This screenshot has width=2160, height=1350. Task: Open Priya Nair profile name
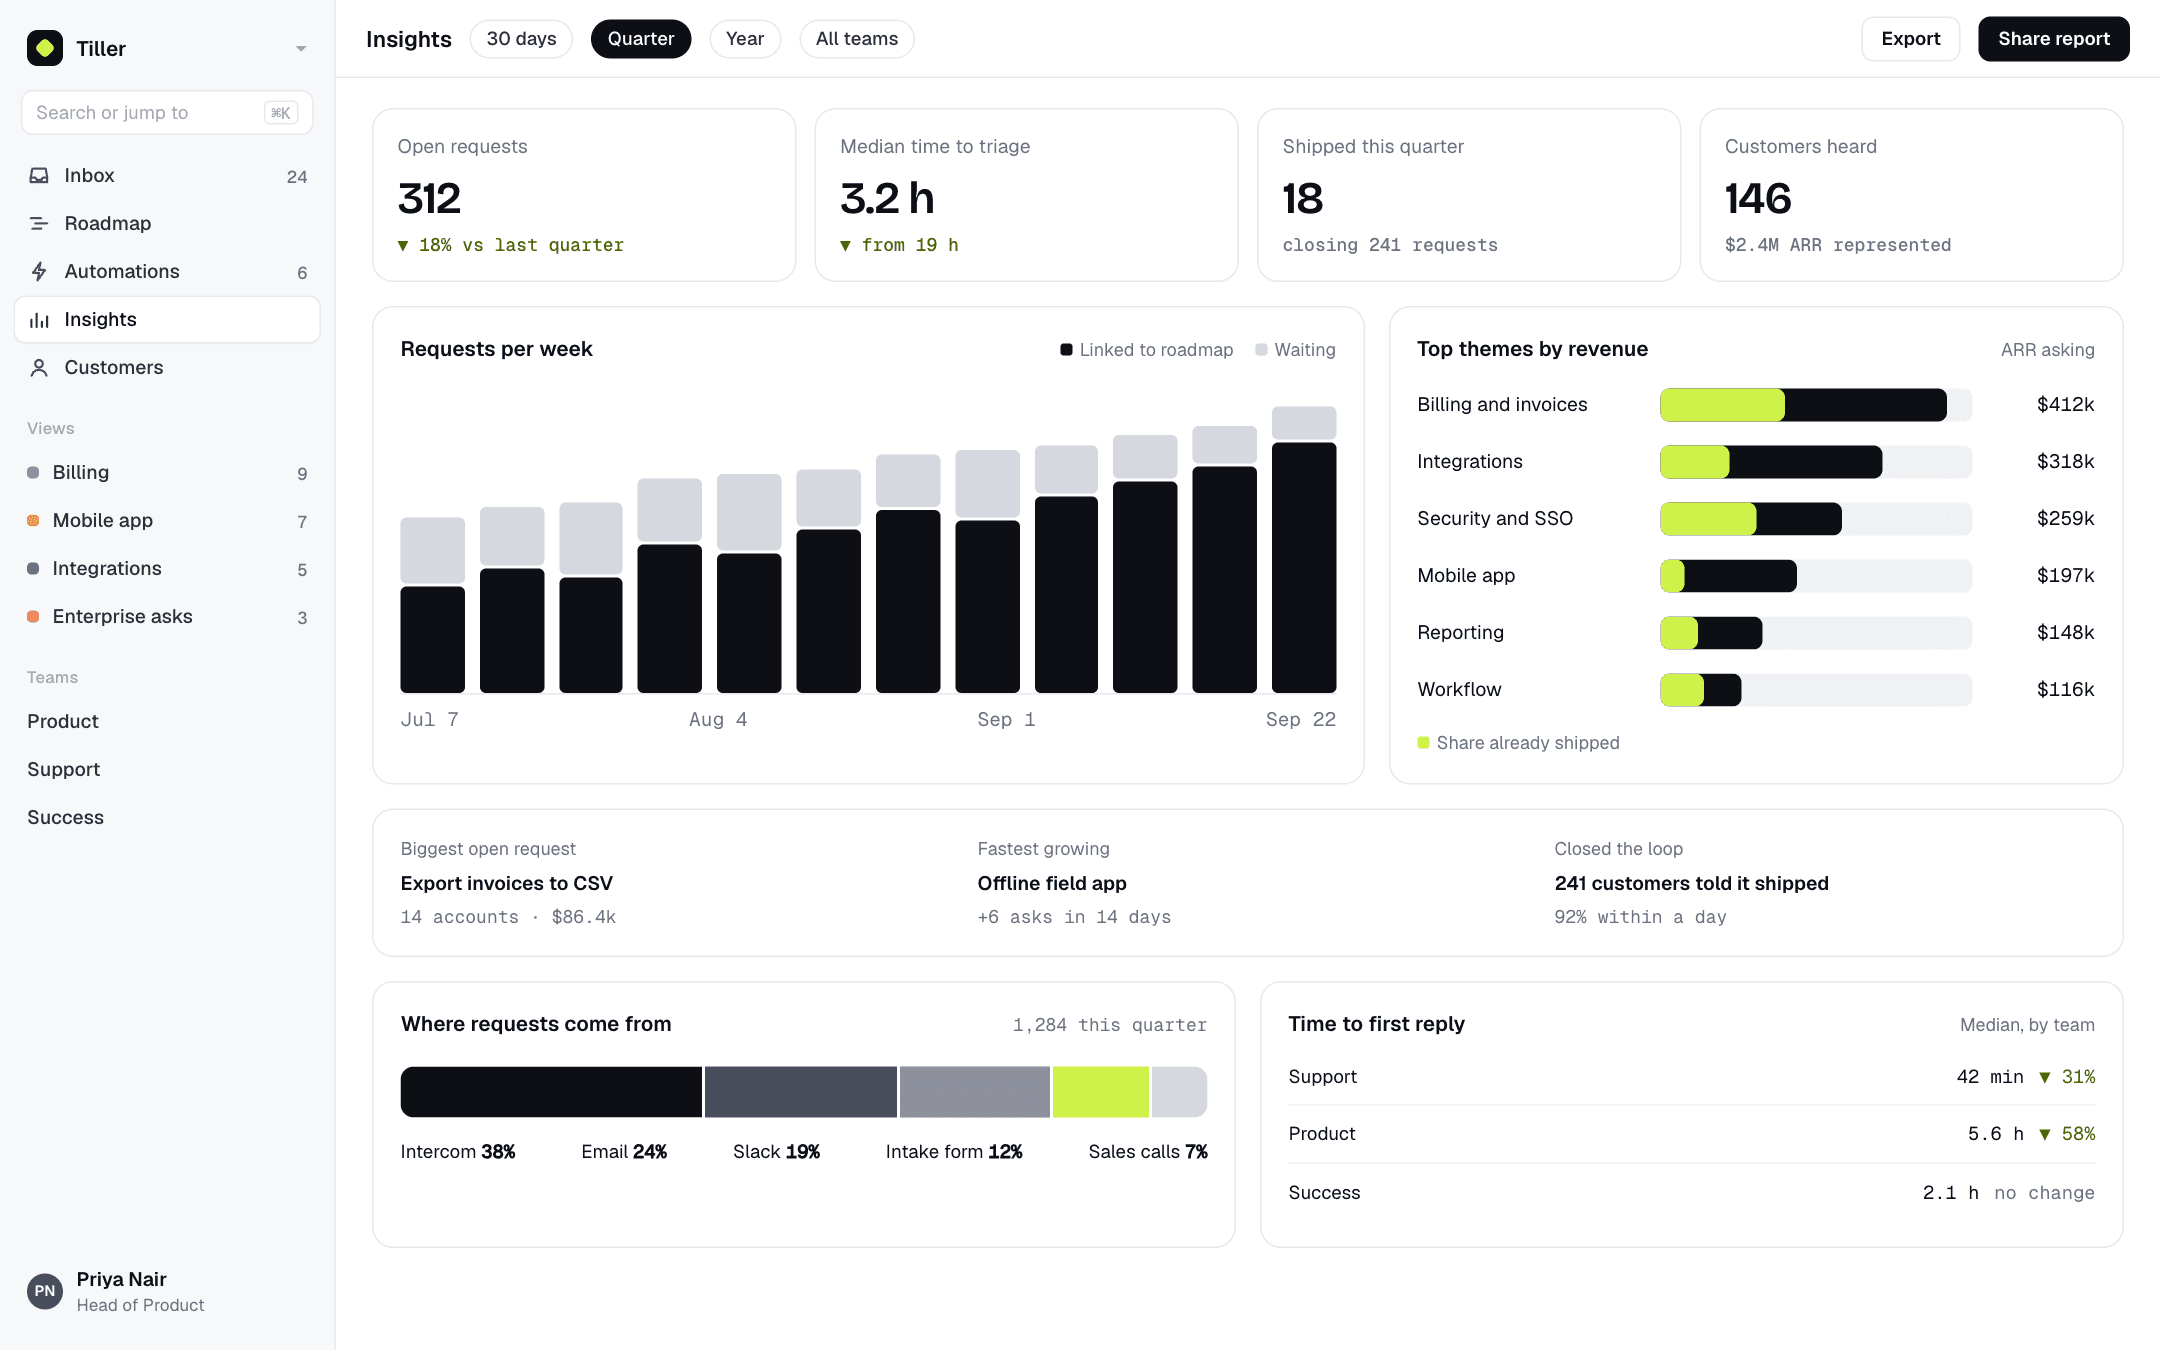[122, 1279]
